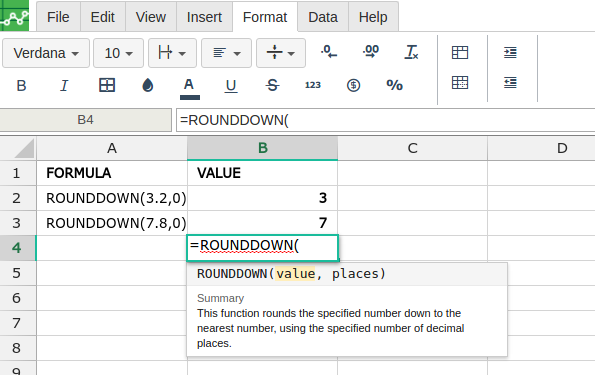Select empty cell A4
Image resolution: width=595 pixels, height=375 pixels.
112,248
